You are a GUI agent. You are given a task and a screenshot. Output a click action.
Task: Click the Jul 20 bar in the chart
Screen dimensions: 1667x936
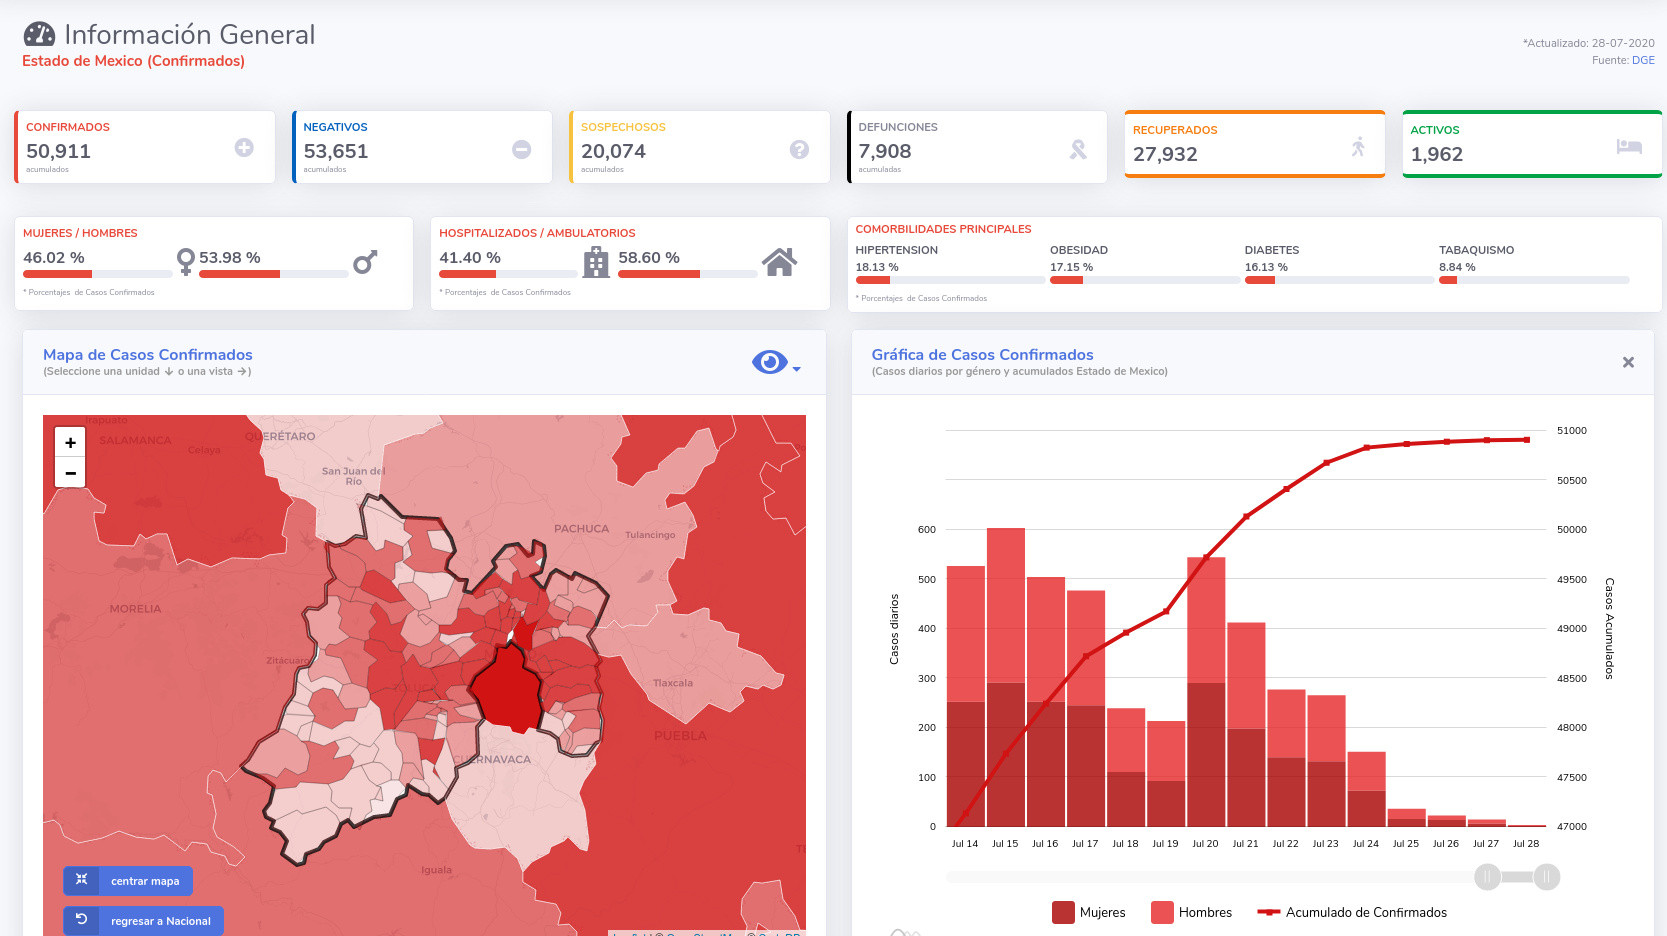(1206, 691)
